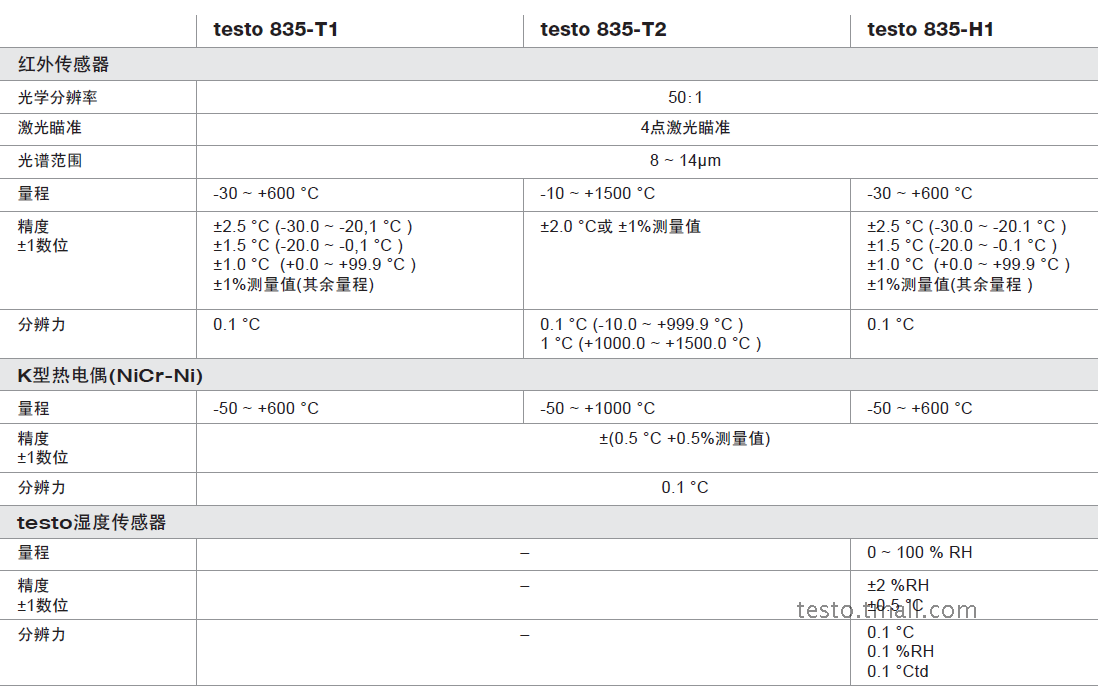Select the 50:1 optical resolution value
The width and height of the screenshot is (1098, 686).
[685, 97]
